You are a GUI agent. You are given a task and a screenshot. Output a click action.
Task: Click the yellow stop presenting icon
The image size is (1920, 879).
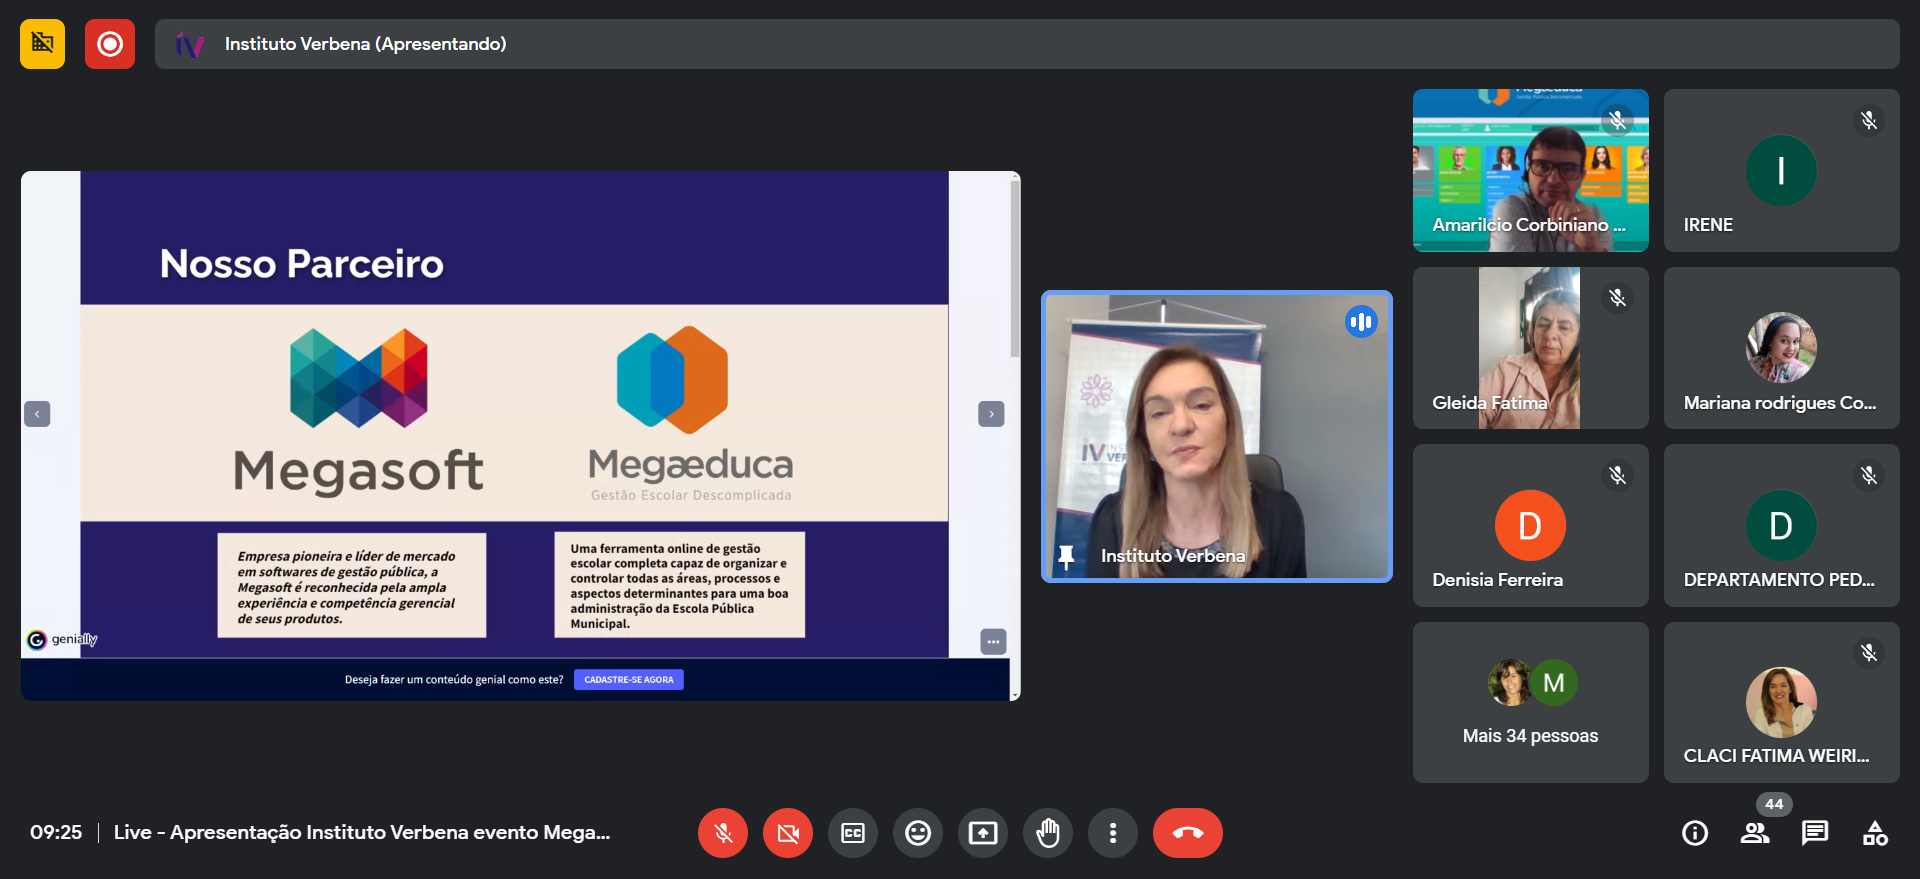[x=42, y=44]
